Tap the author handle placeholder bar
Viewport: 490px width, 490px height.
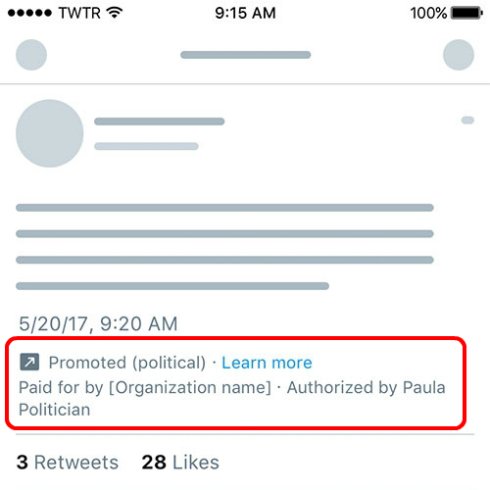coord(146,146)
